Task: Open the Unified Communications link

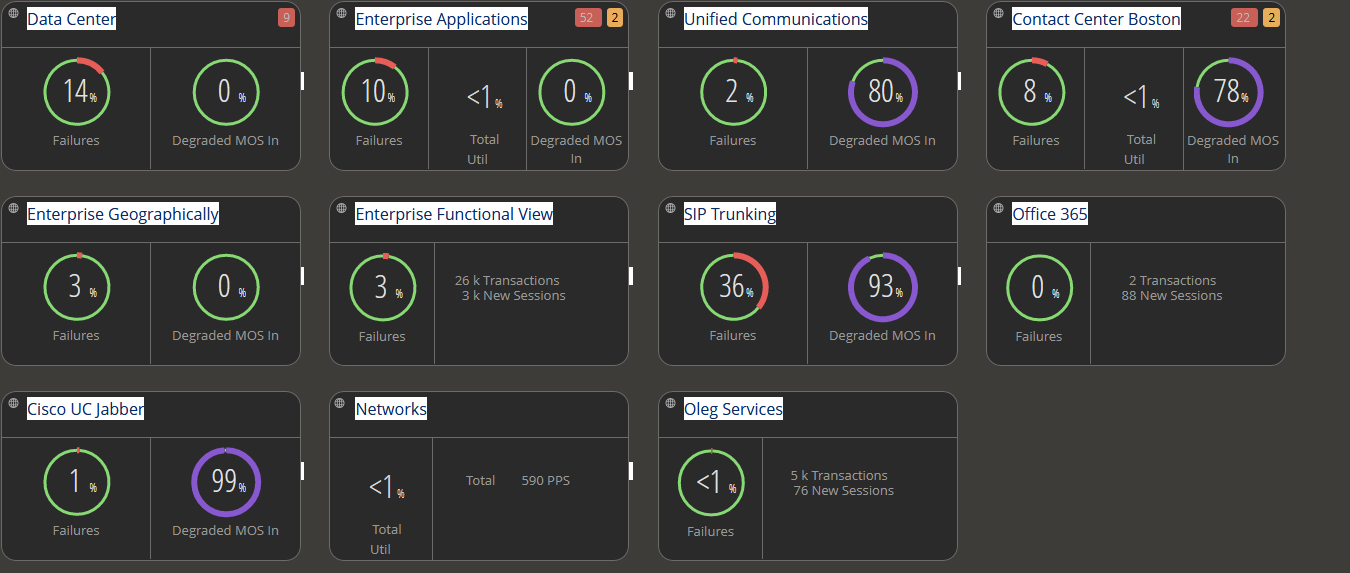Action: [776, 19]
